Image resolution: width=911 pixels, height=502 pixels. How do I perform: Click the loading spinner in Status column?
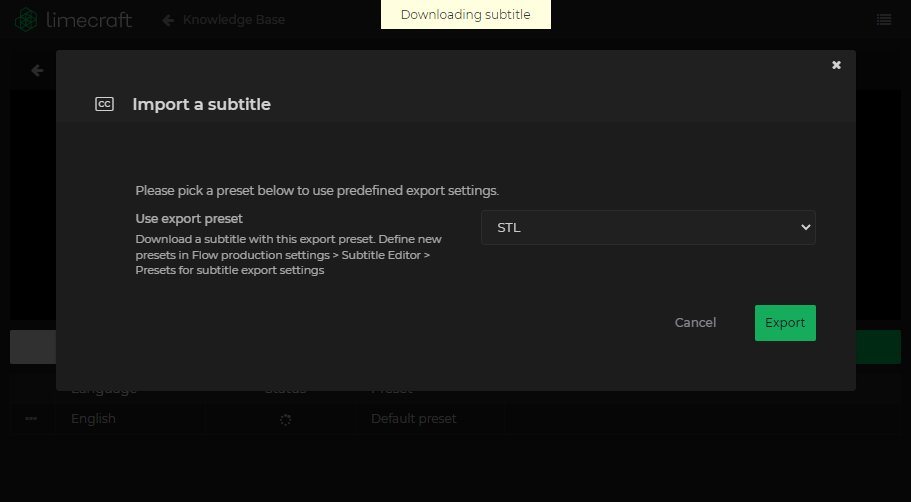285,419
